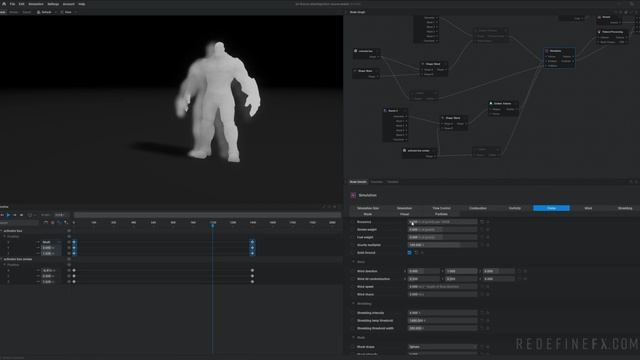The height and width of the screenshot is (360, 640).
Task: Click the rightmost icon at the timeline panel top-right
Action: [x=335, y=207]
